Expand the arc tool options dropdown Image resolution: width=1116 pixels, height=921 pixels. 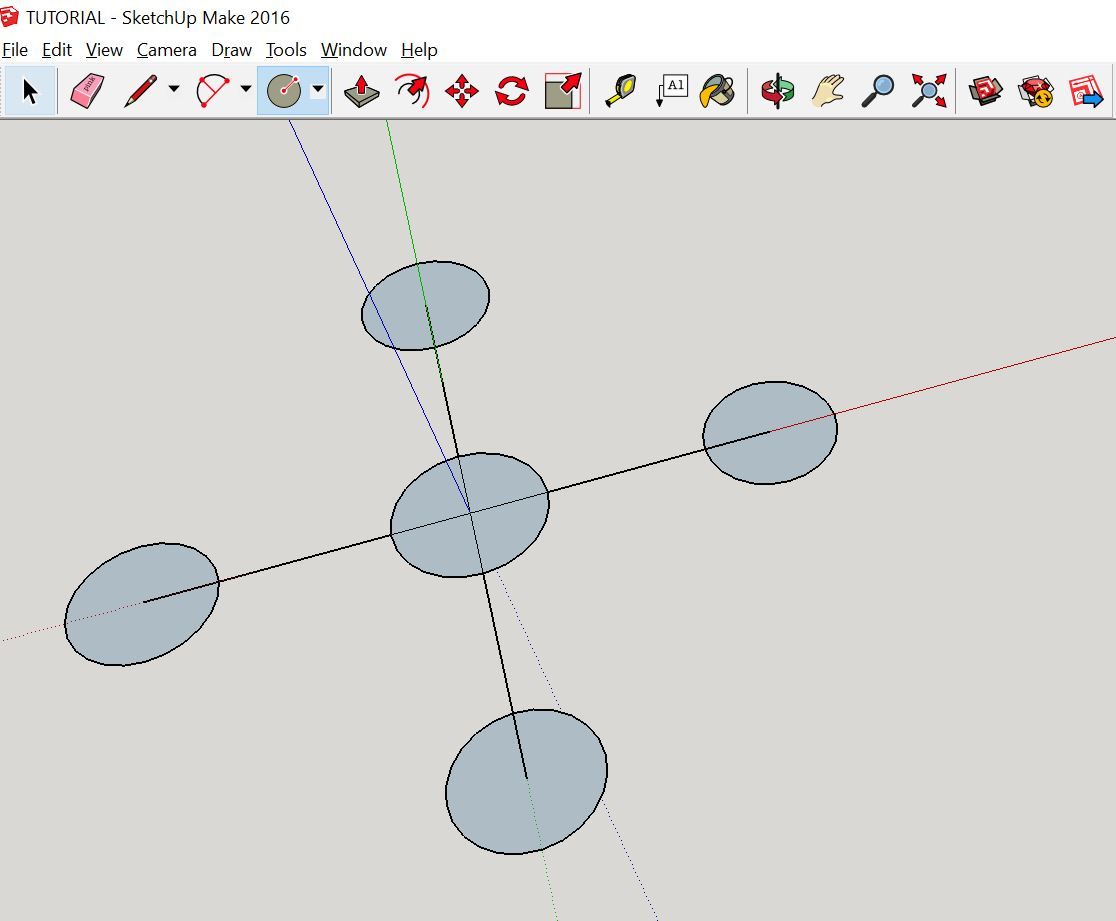click(x=245, y=91)
